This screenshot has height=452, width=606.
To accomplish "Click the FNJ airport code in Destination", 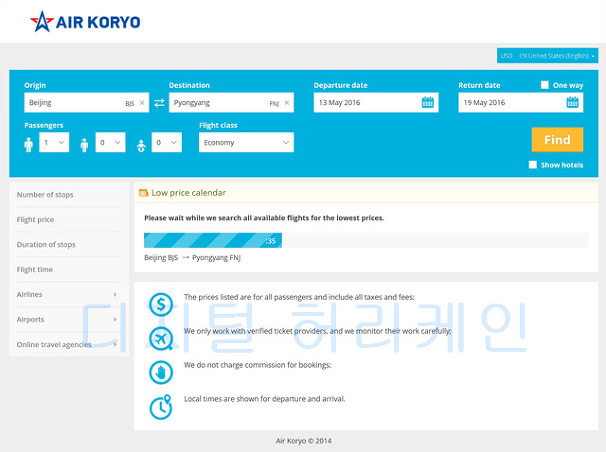I will (274, 104).
